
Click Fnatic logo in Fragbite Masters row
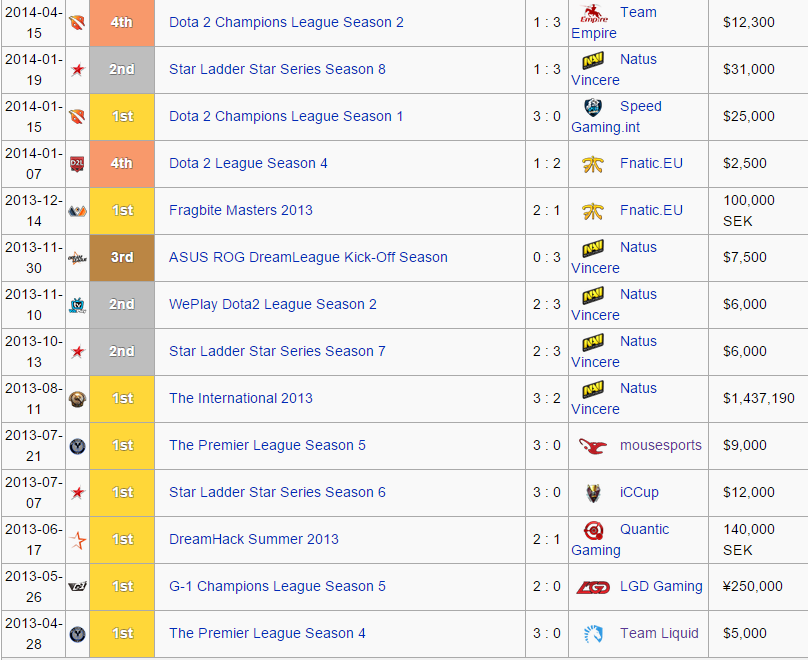pyautogui.click(x=593, y=211)
